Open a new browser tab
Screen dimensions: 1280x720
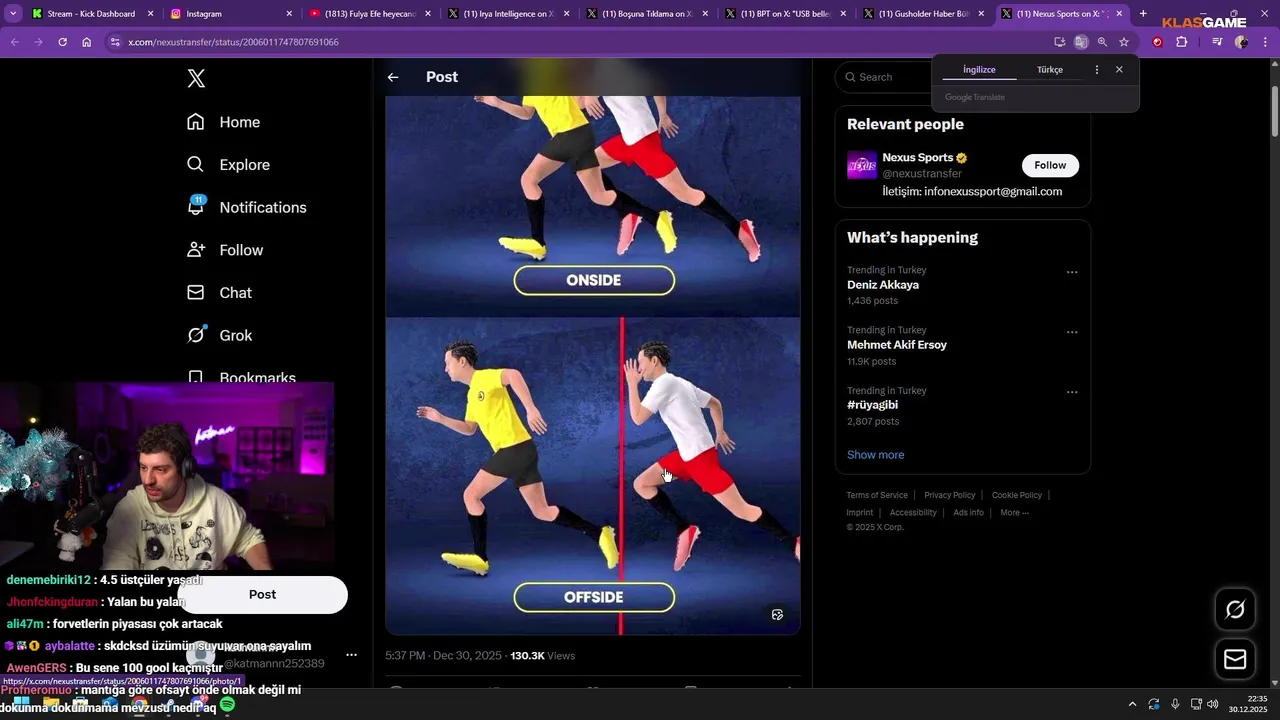pos(1143,14)
